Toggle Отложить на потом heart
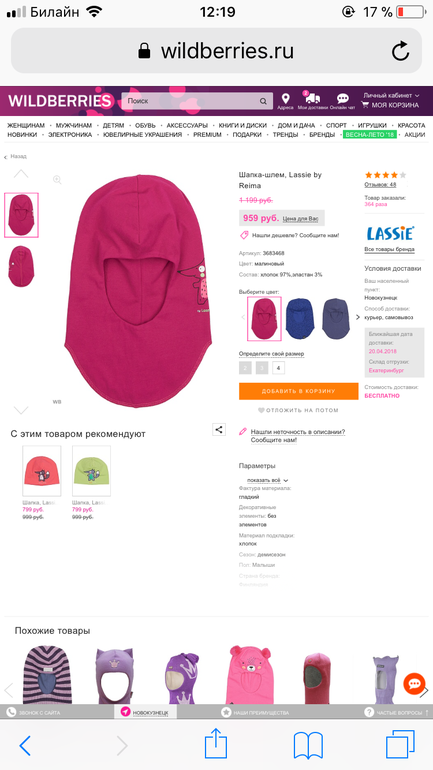 (x=262, y=410)
